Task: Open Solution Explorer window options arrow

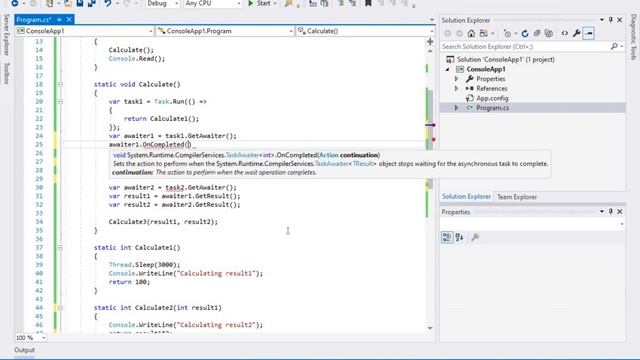Action: pyautogui.click(x=602, y=20)
